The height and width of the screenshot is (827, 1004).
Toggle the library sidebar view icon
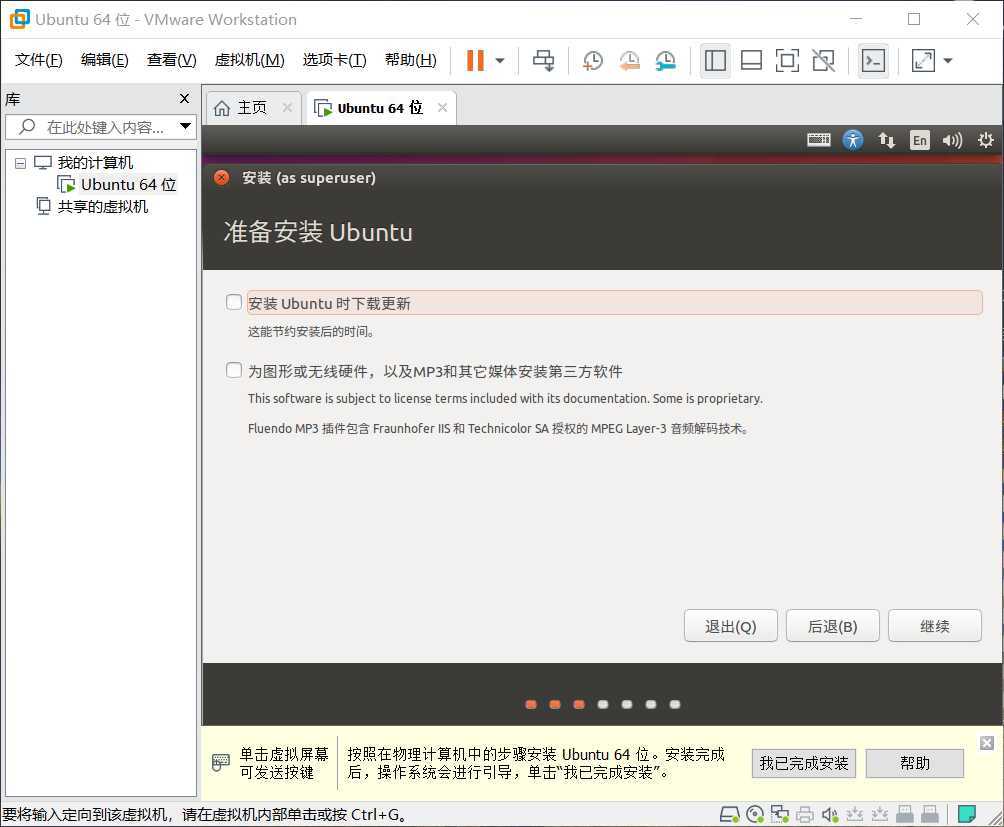[x=715, y=61]
